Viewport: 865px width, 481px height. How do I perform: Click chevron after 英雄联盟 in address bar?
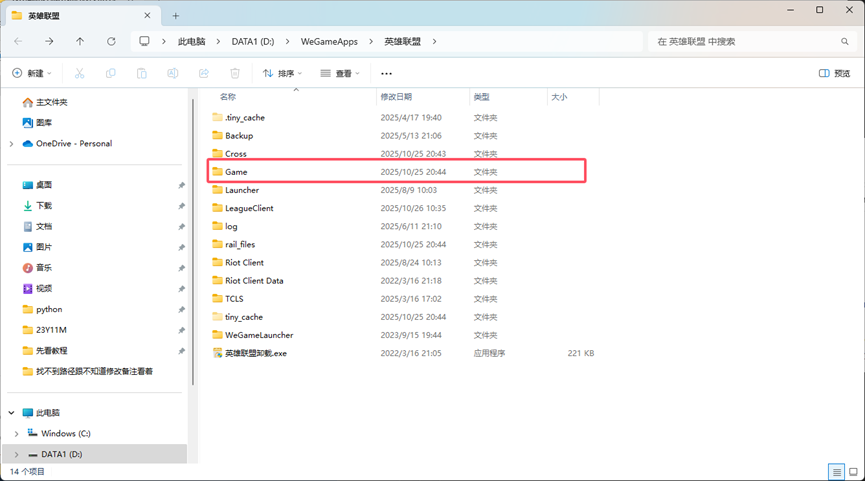coord(435,41)
